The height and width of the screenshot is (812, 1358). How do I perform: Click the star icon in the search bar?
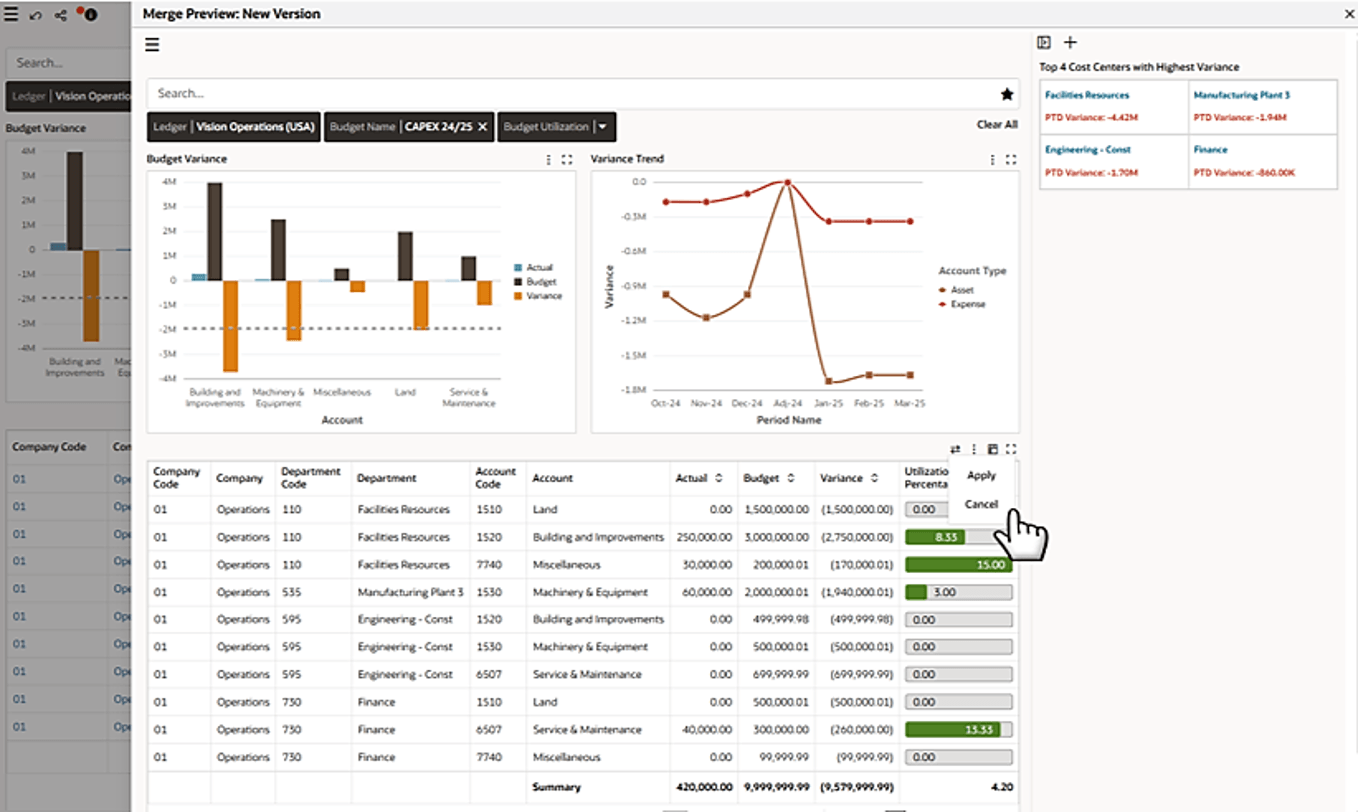pyautogui.click(x=1007, y=94)
